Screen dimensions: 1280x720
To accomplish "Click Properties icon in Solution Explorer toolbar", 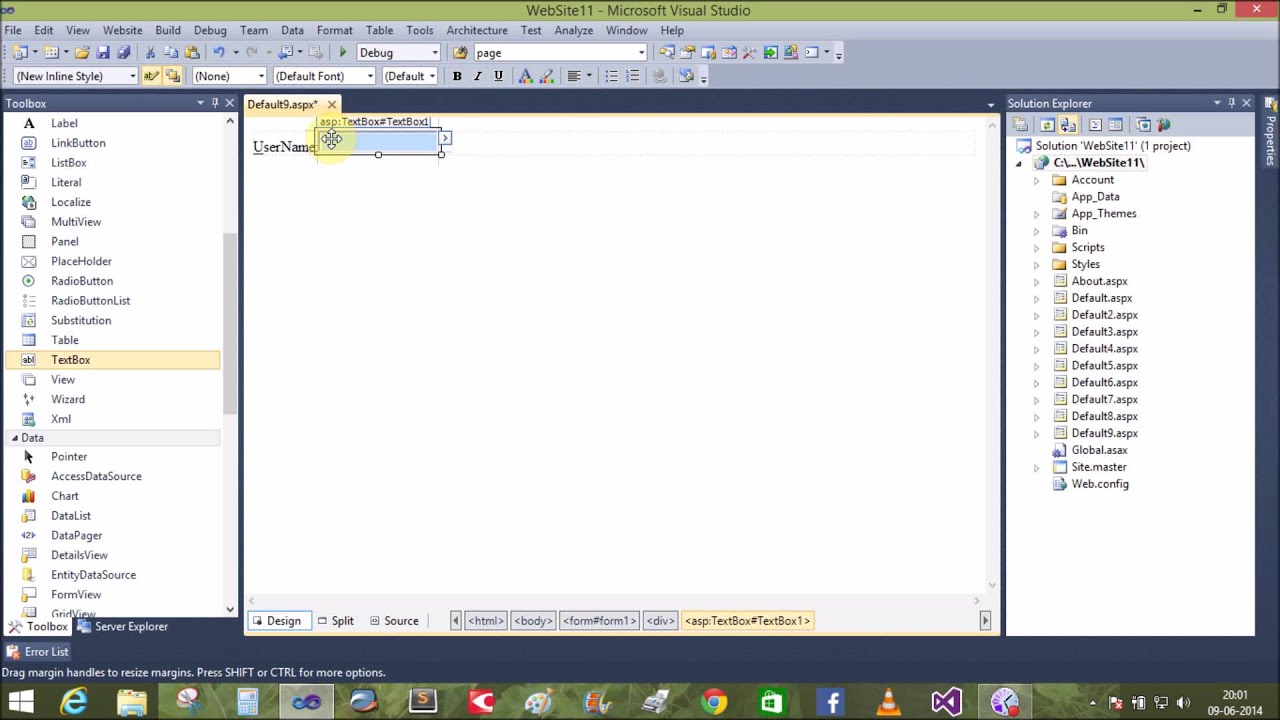I will pyautogui.click(x=1020, y=125).
